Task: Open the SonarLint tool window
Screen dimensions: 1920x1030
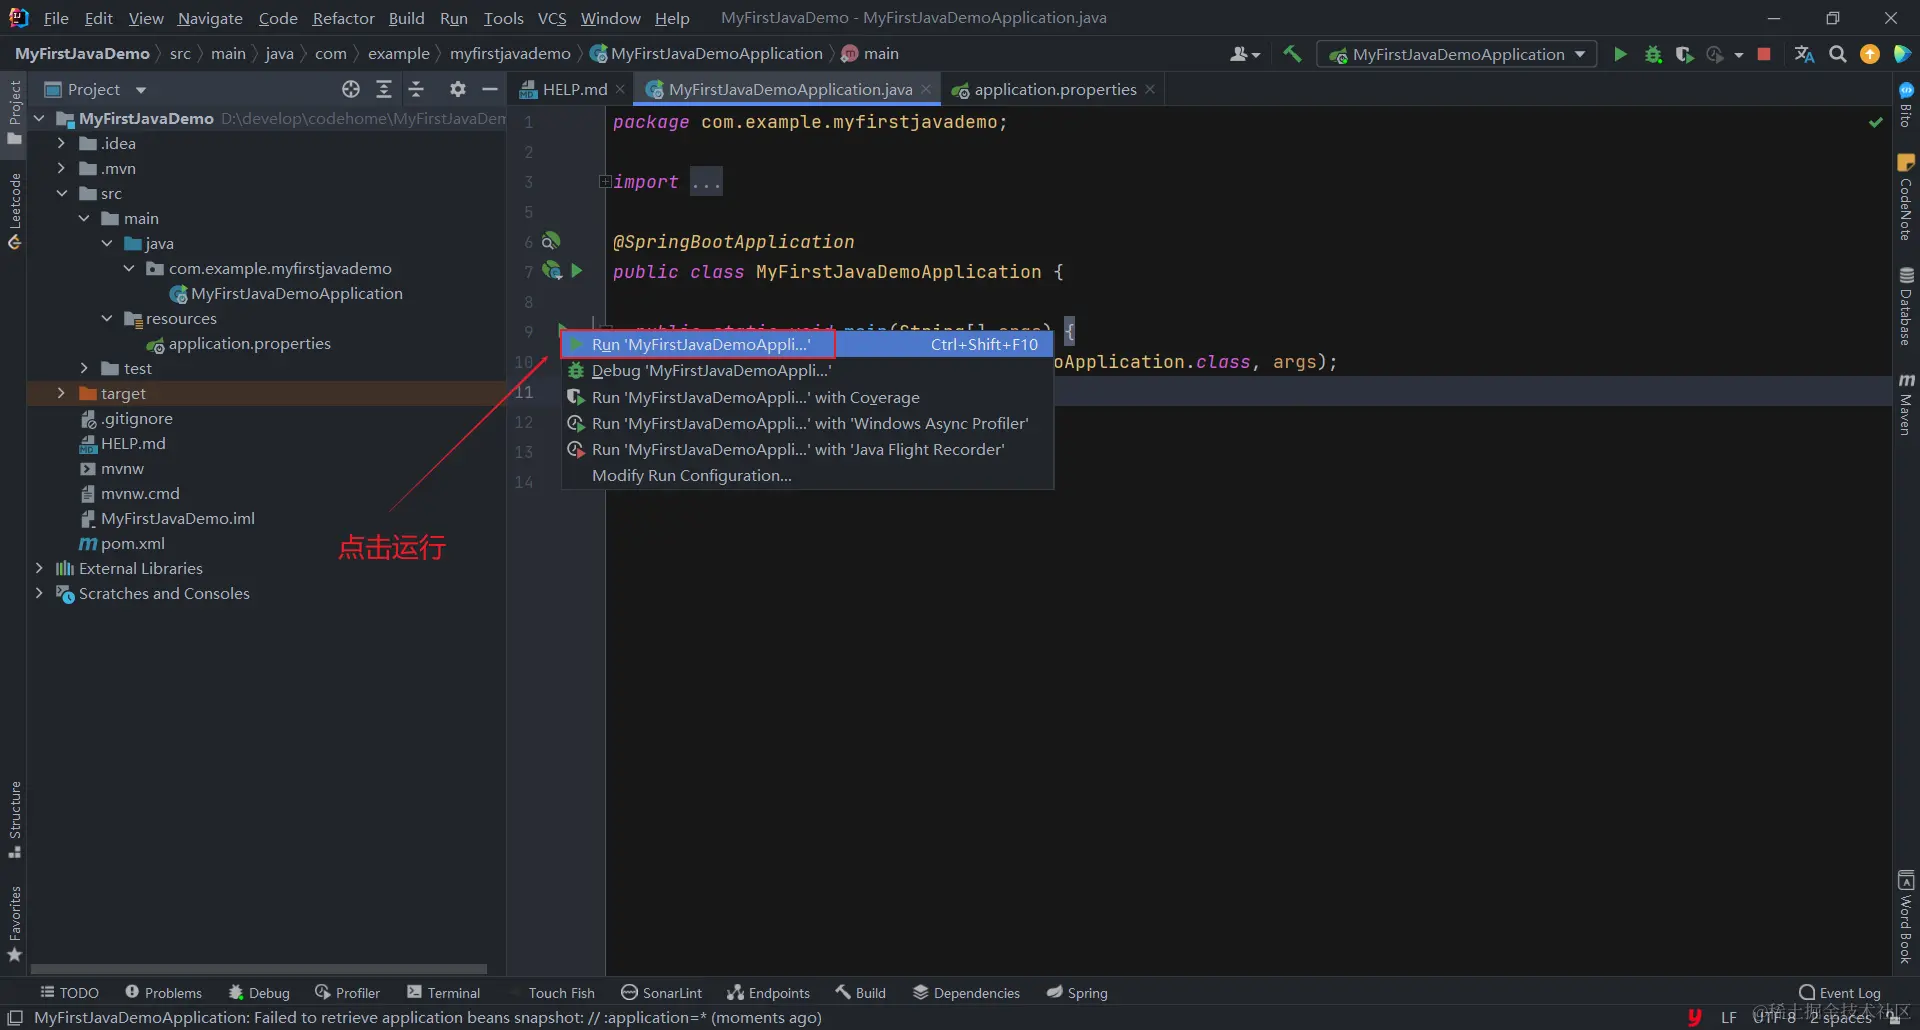Action: point(661,992)
